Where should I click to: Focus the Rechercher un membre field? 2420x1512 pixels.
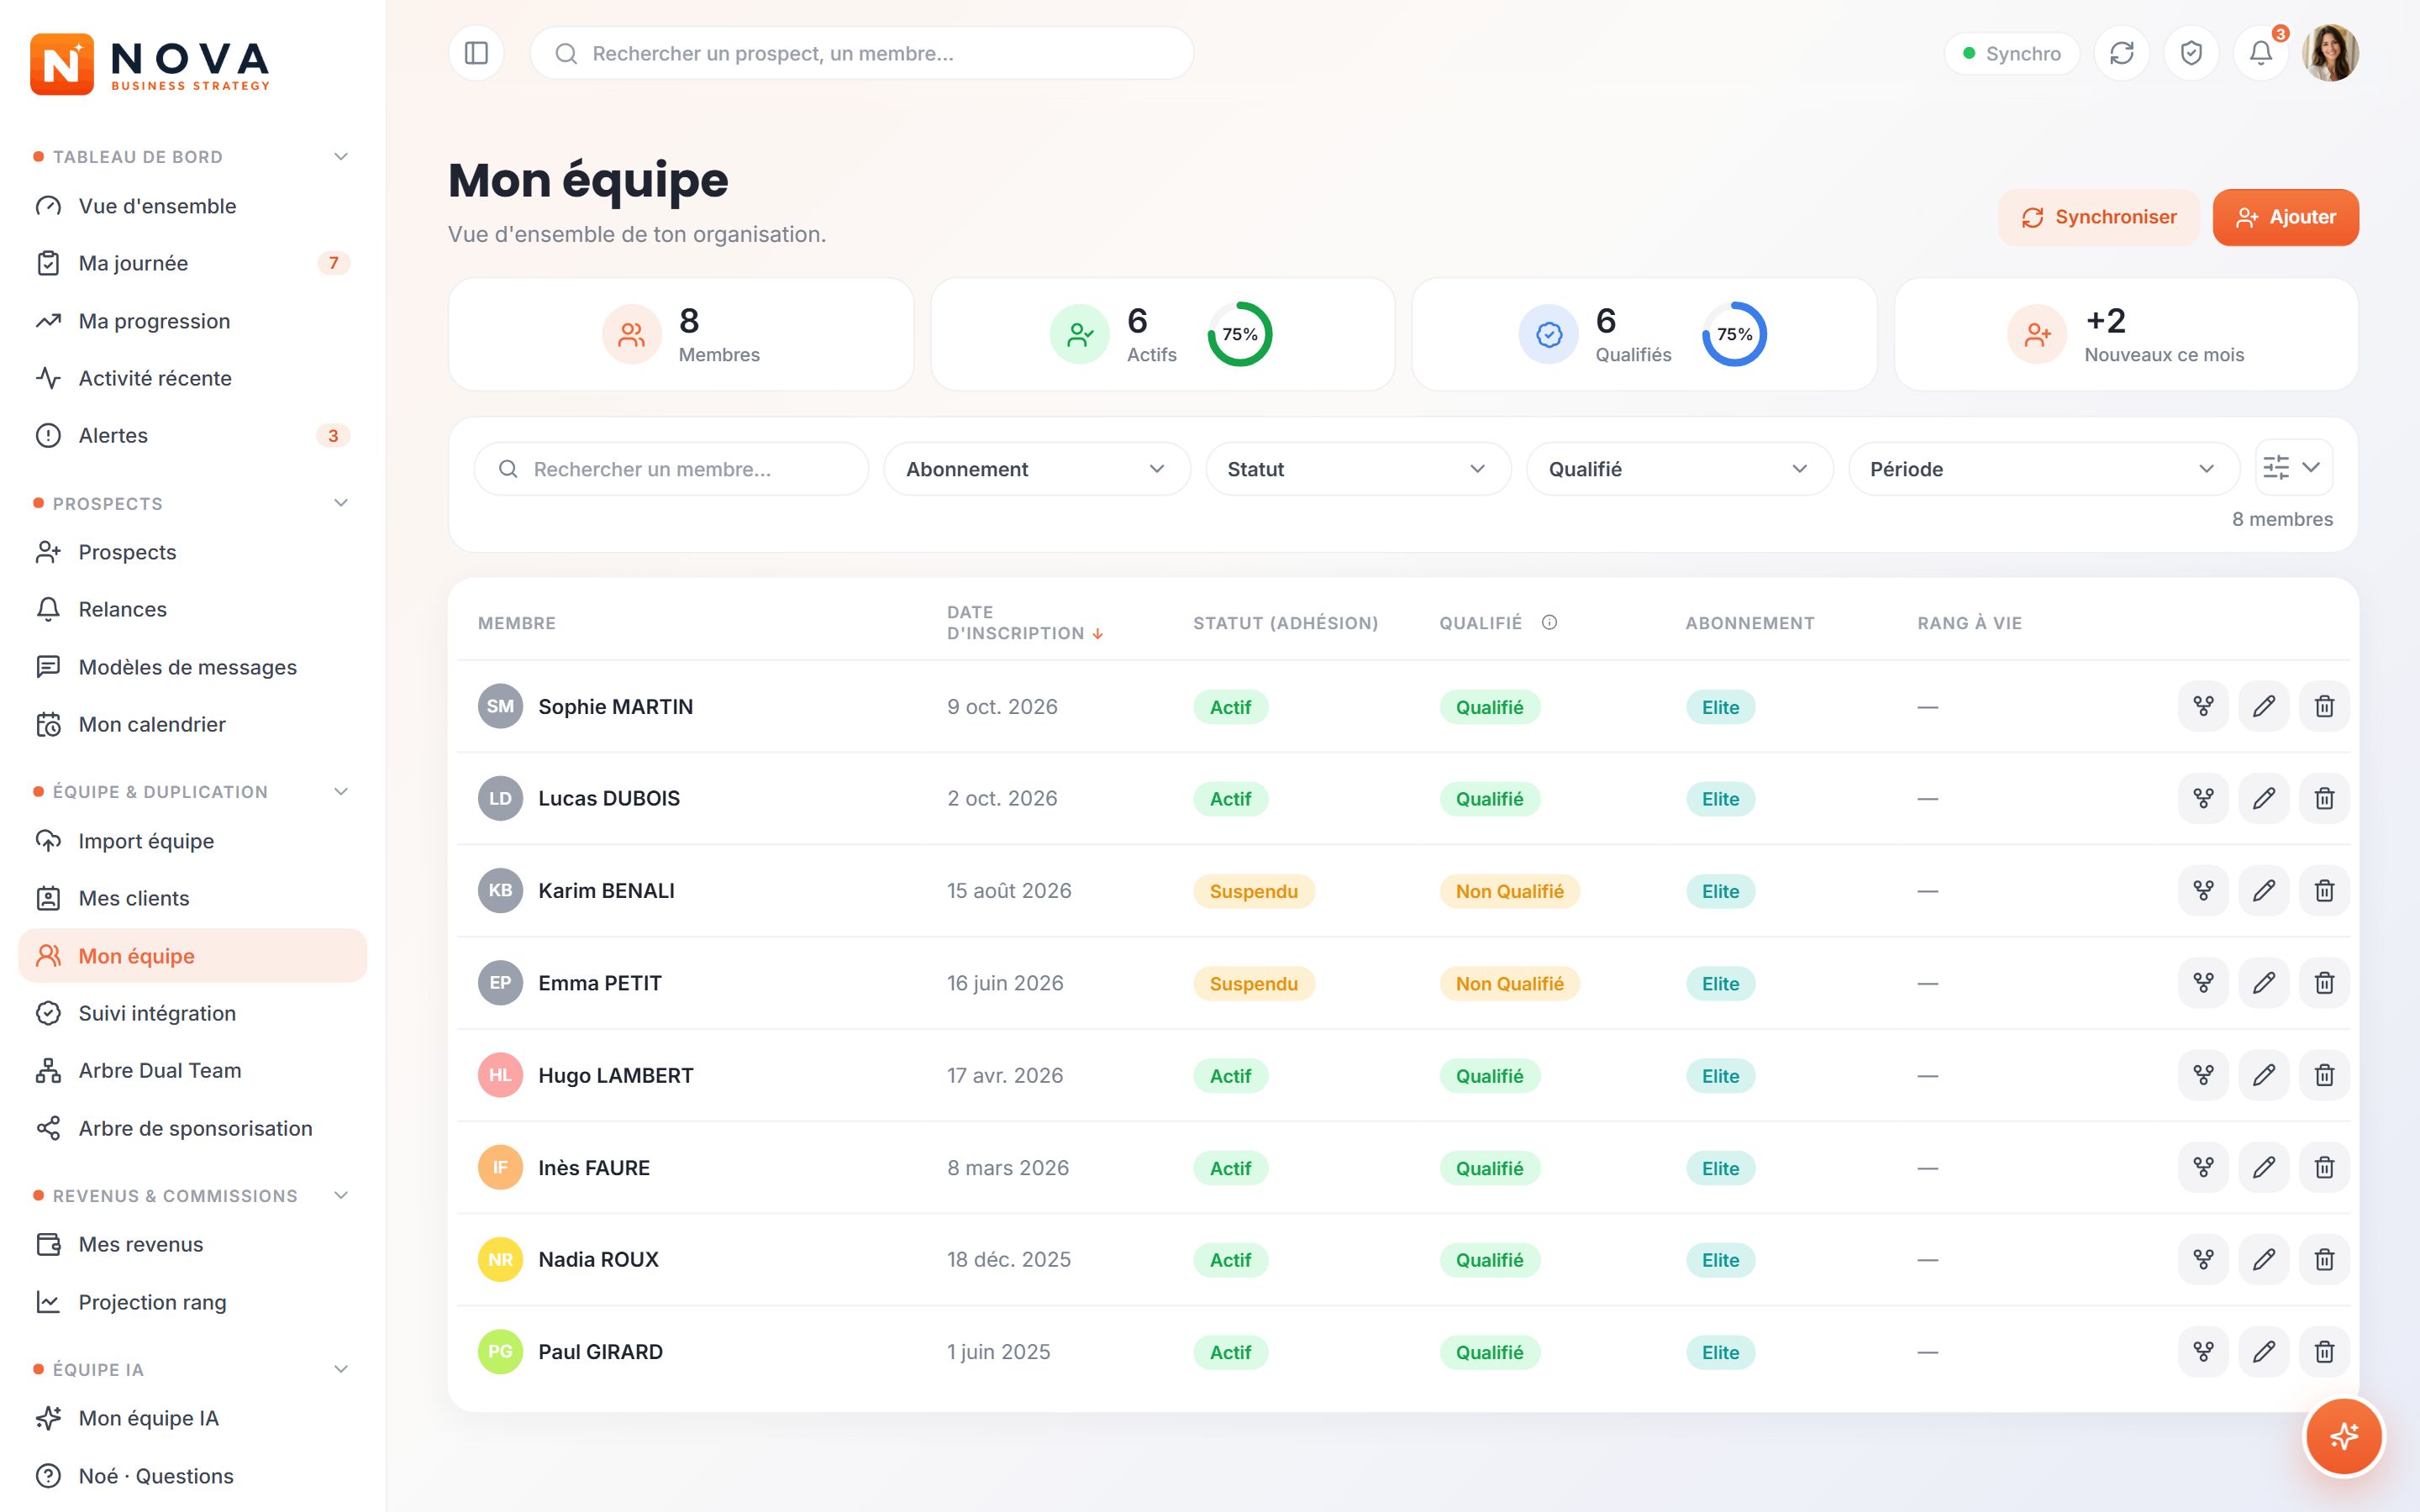click(x=671, y=469)
